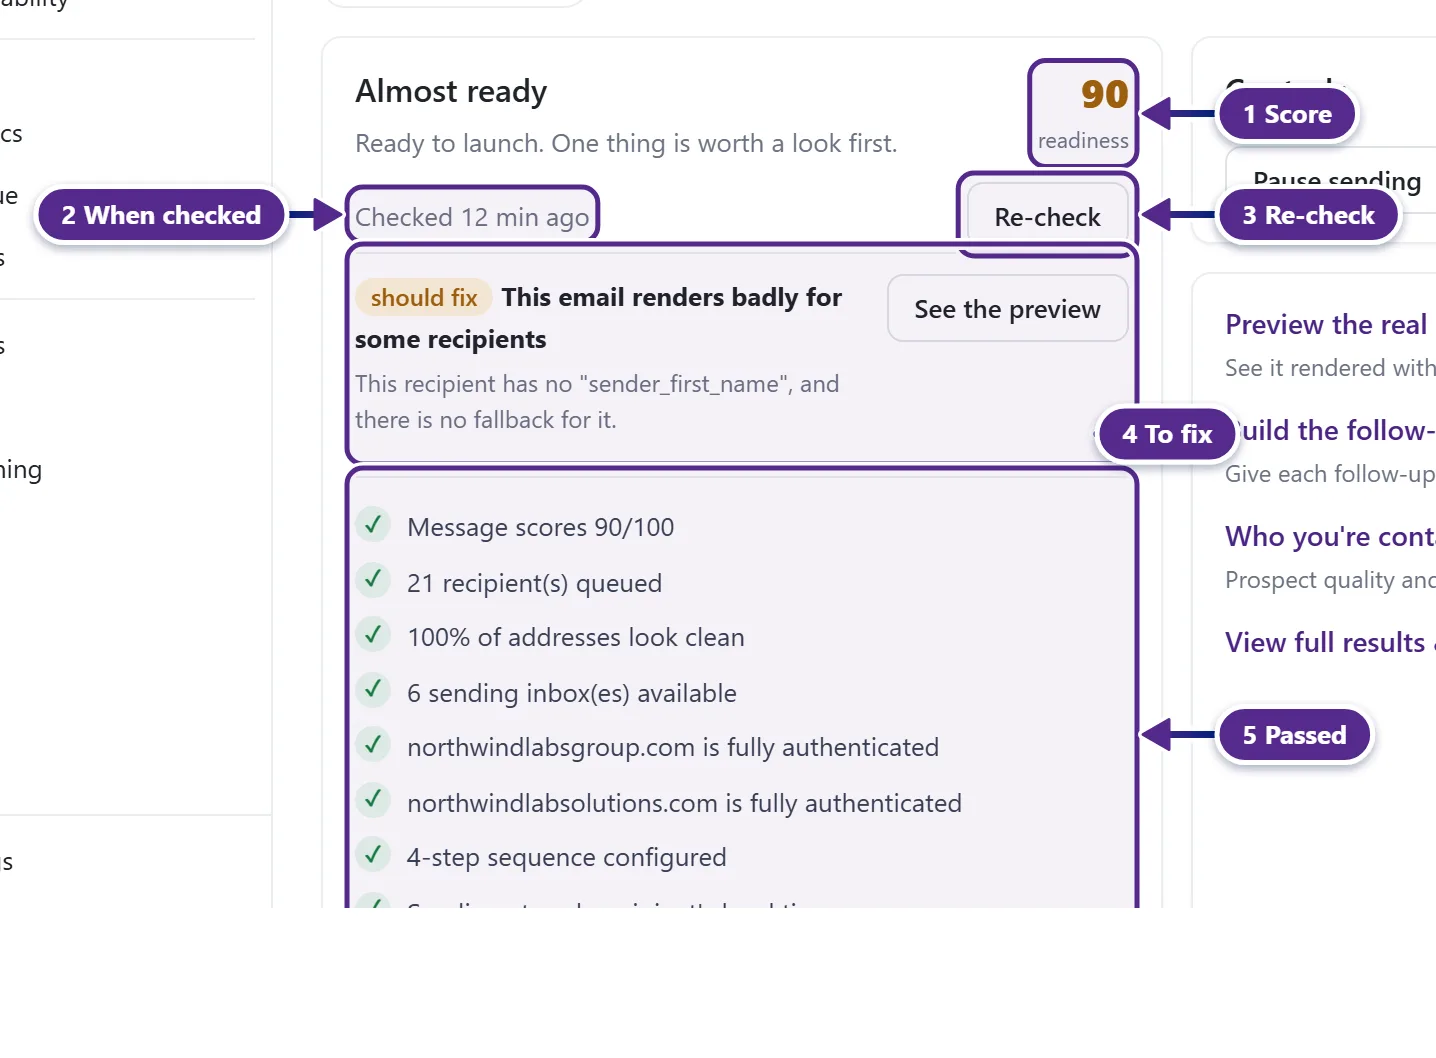Click the check icon beside 4-step sequence configured

point(373,855)
